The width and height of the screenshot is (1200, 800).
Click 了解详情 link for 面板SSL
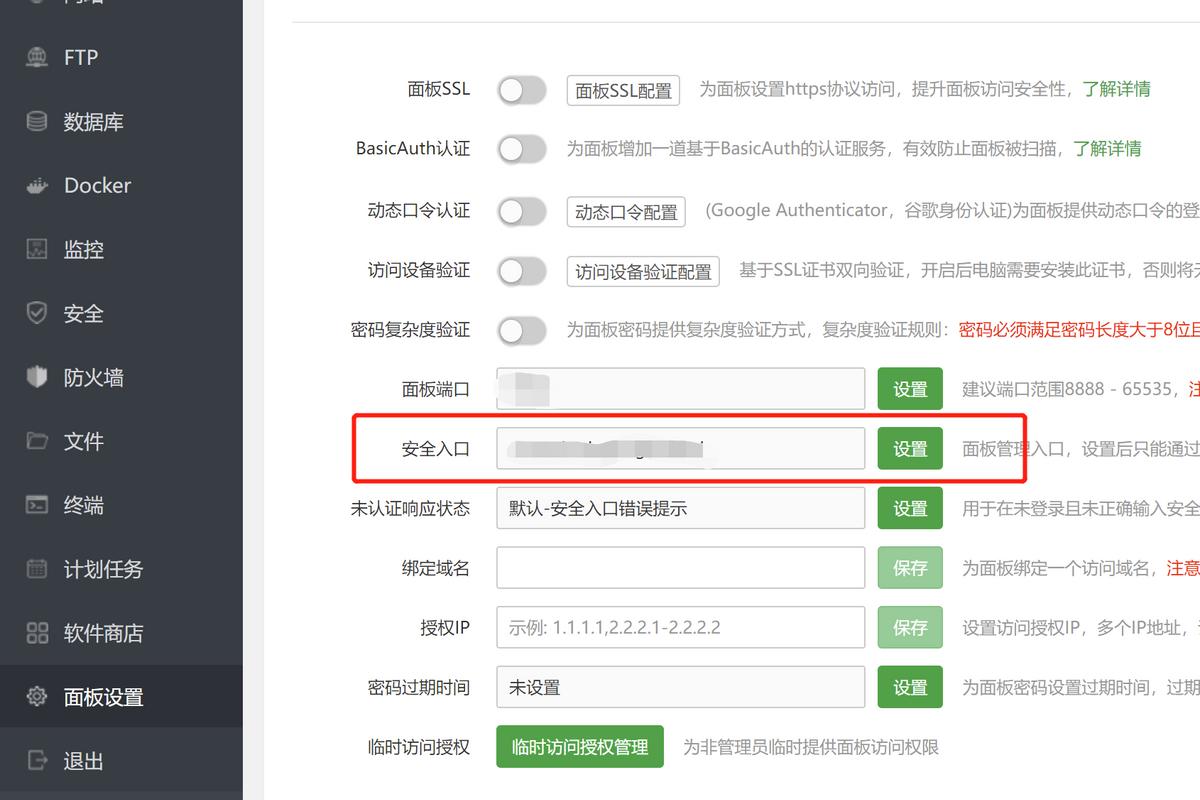(x=1116, y=89)
